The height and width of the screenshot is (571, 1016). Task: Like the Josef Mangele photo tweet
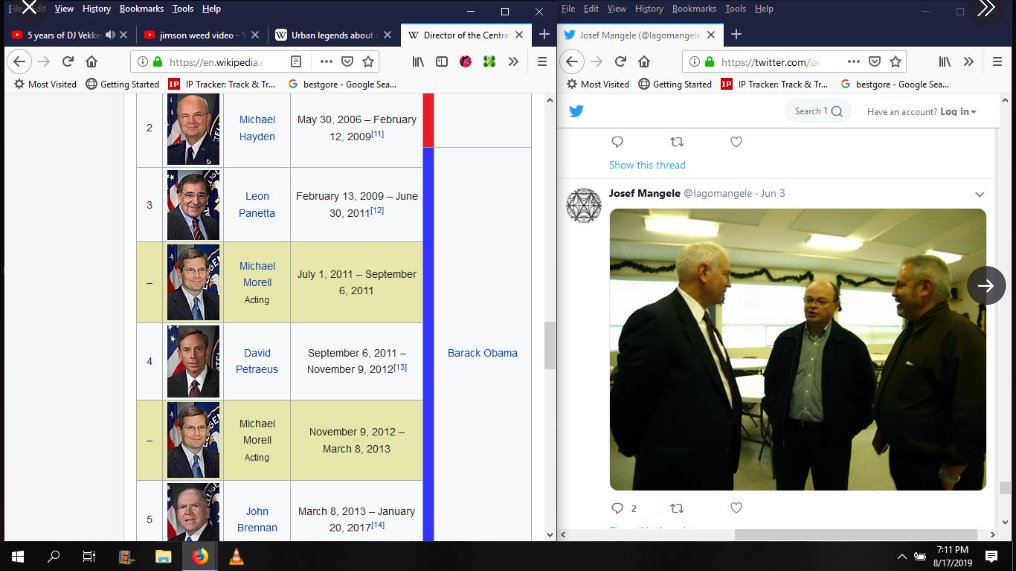click(736, 507)
